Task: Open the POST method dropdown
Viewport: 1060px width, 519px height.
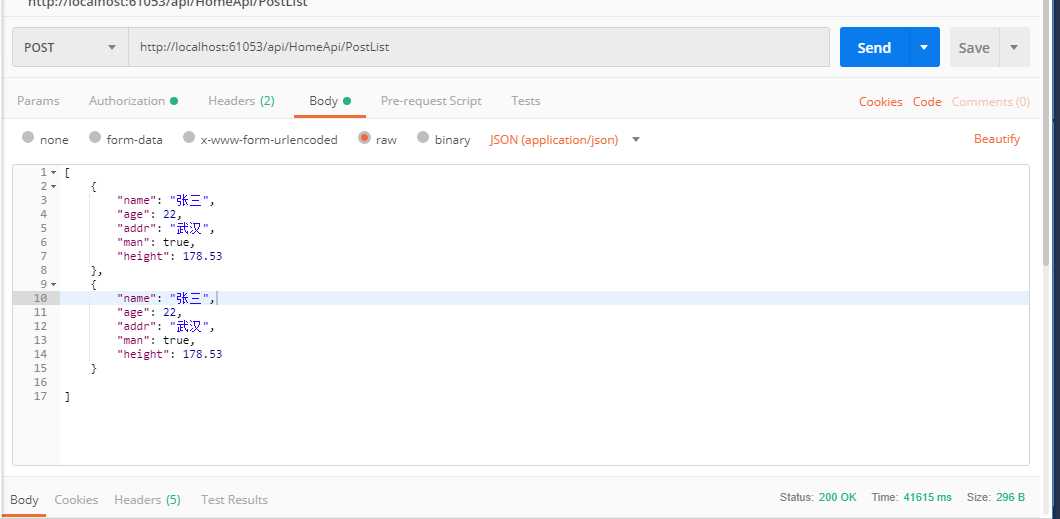Action: click(70, 47)
